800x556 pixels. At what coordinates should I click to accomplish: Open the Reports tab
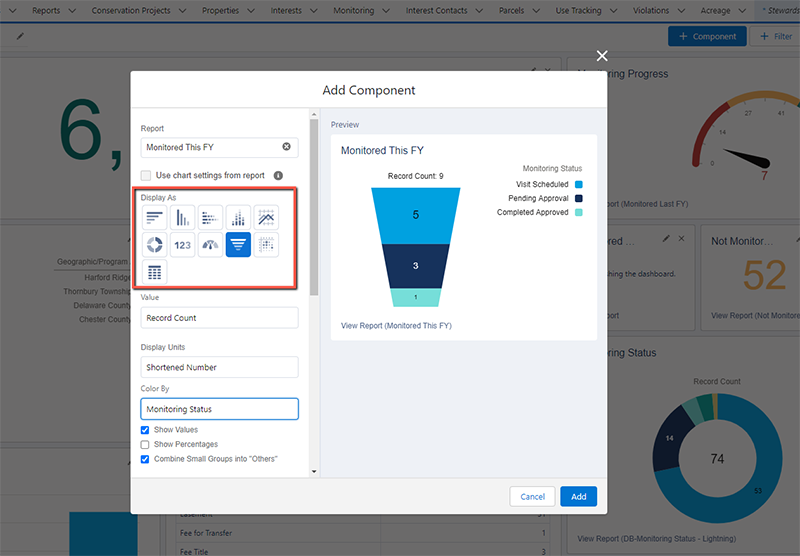pos(46,11)
